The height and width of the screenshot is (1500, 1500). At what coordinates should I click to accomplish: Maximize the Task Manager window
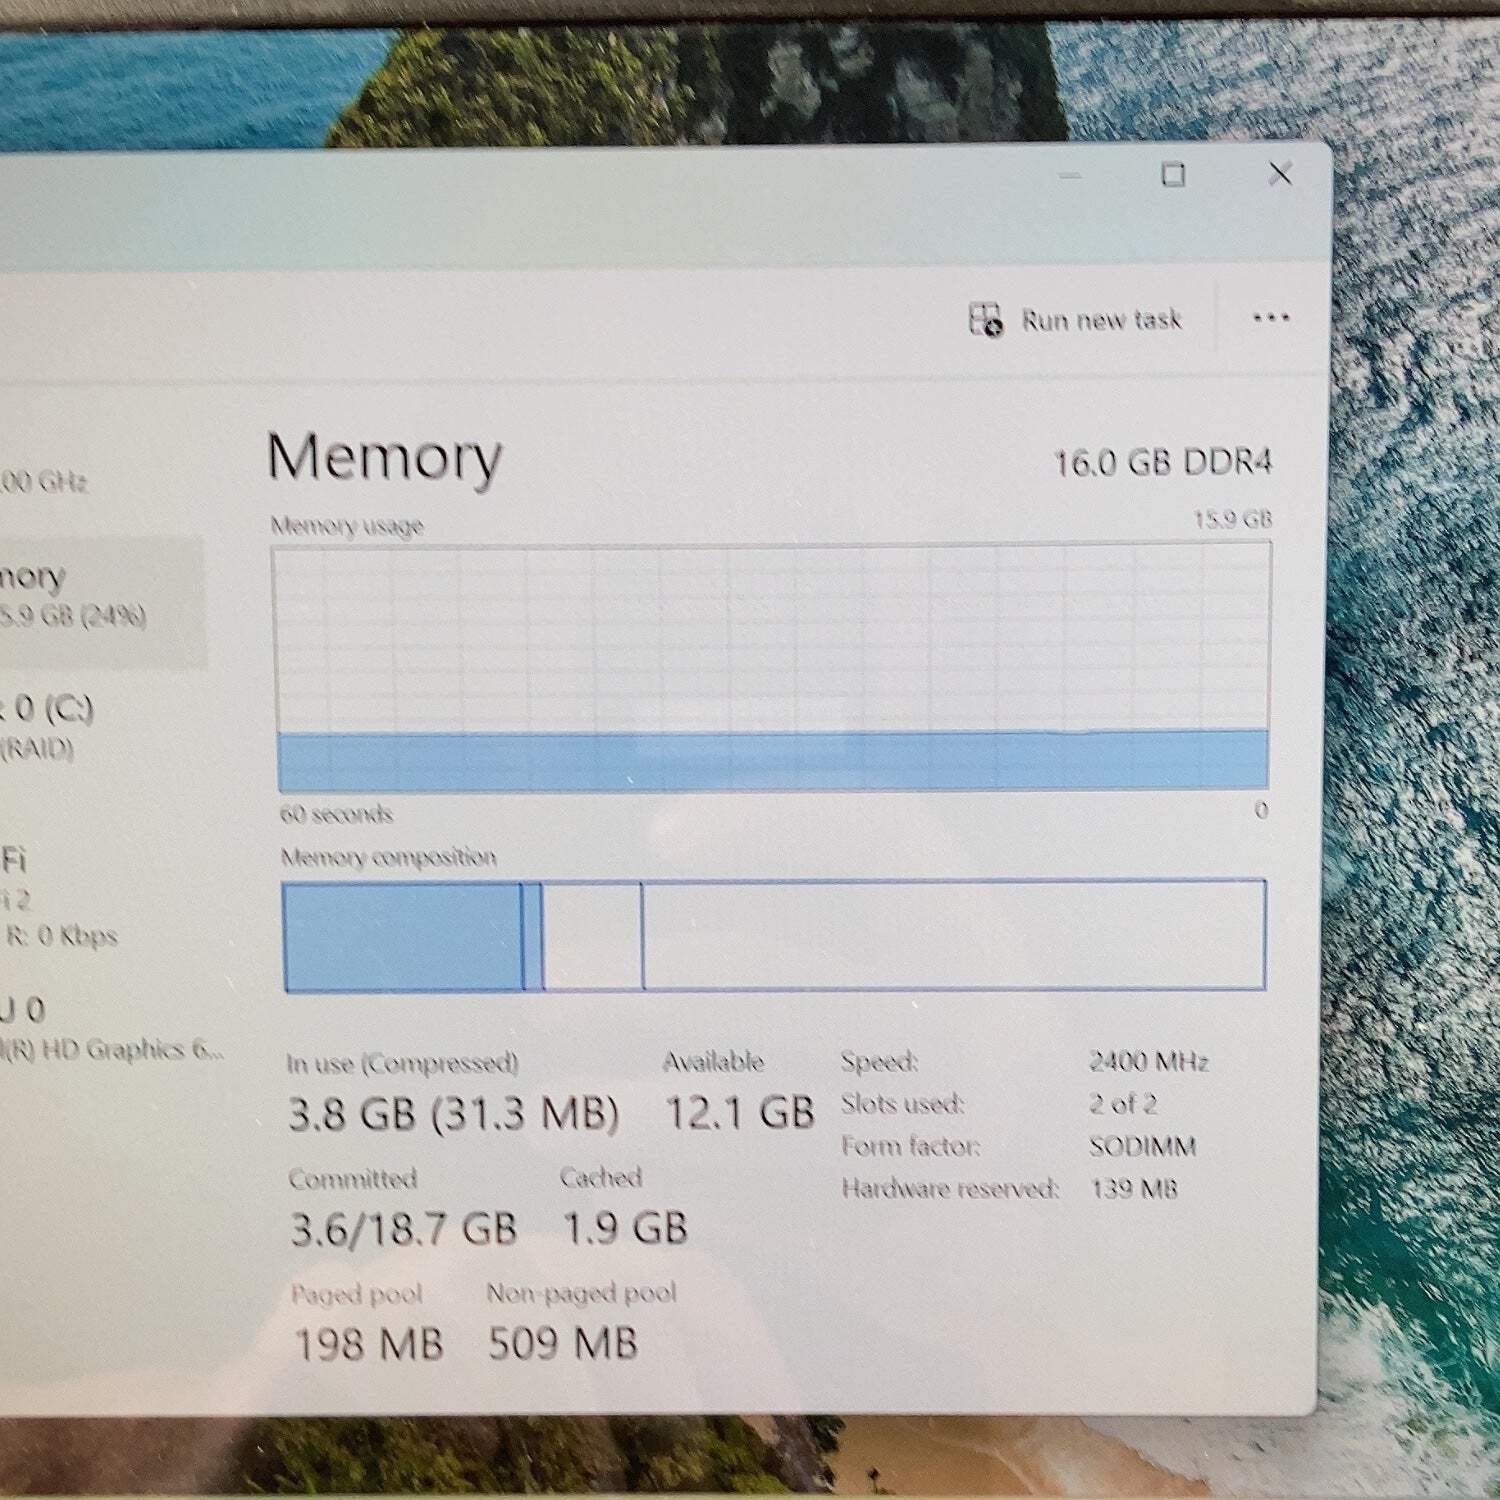point(1173,175)
